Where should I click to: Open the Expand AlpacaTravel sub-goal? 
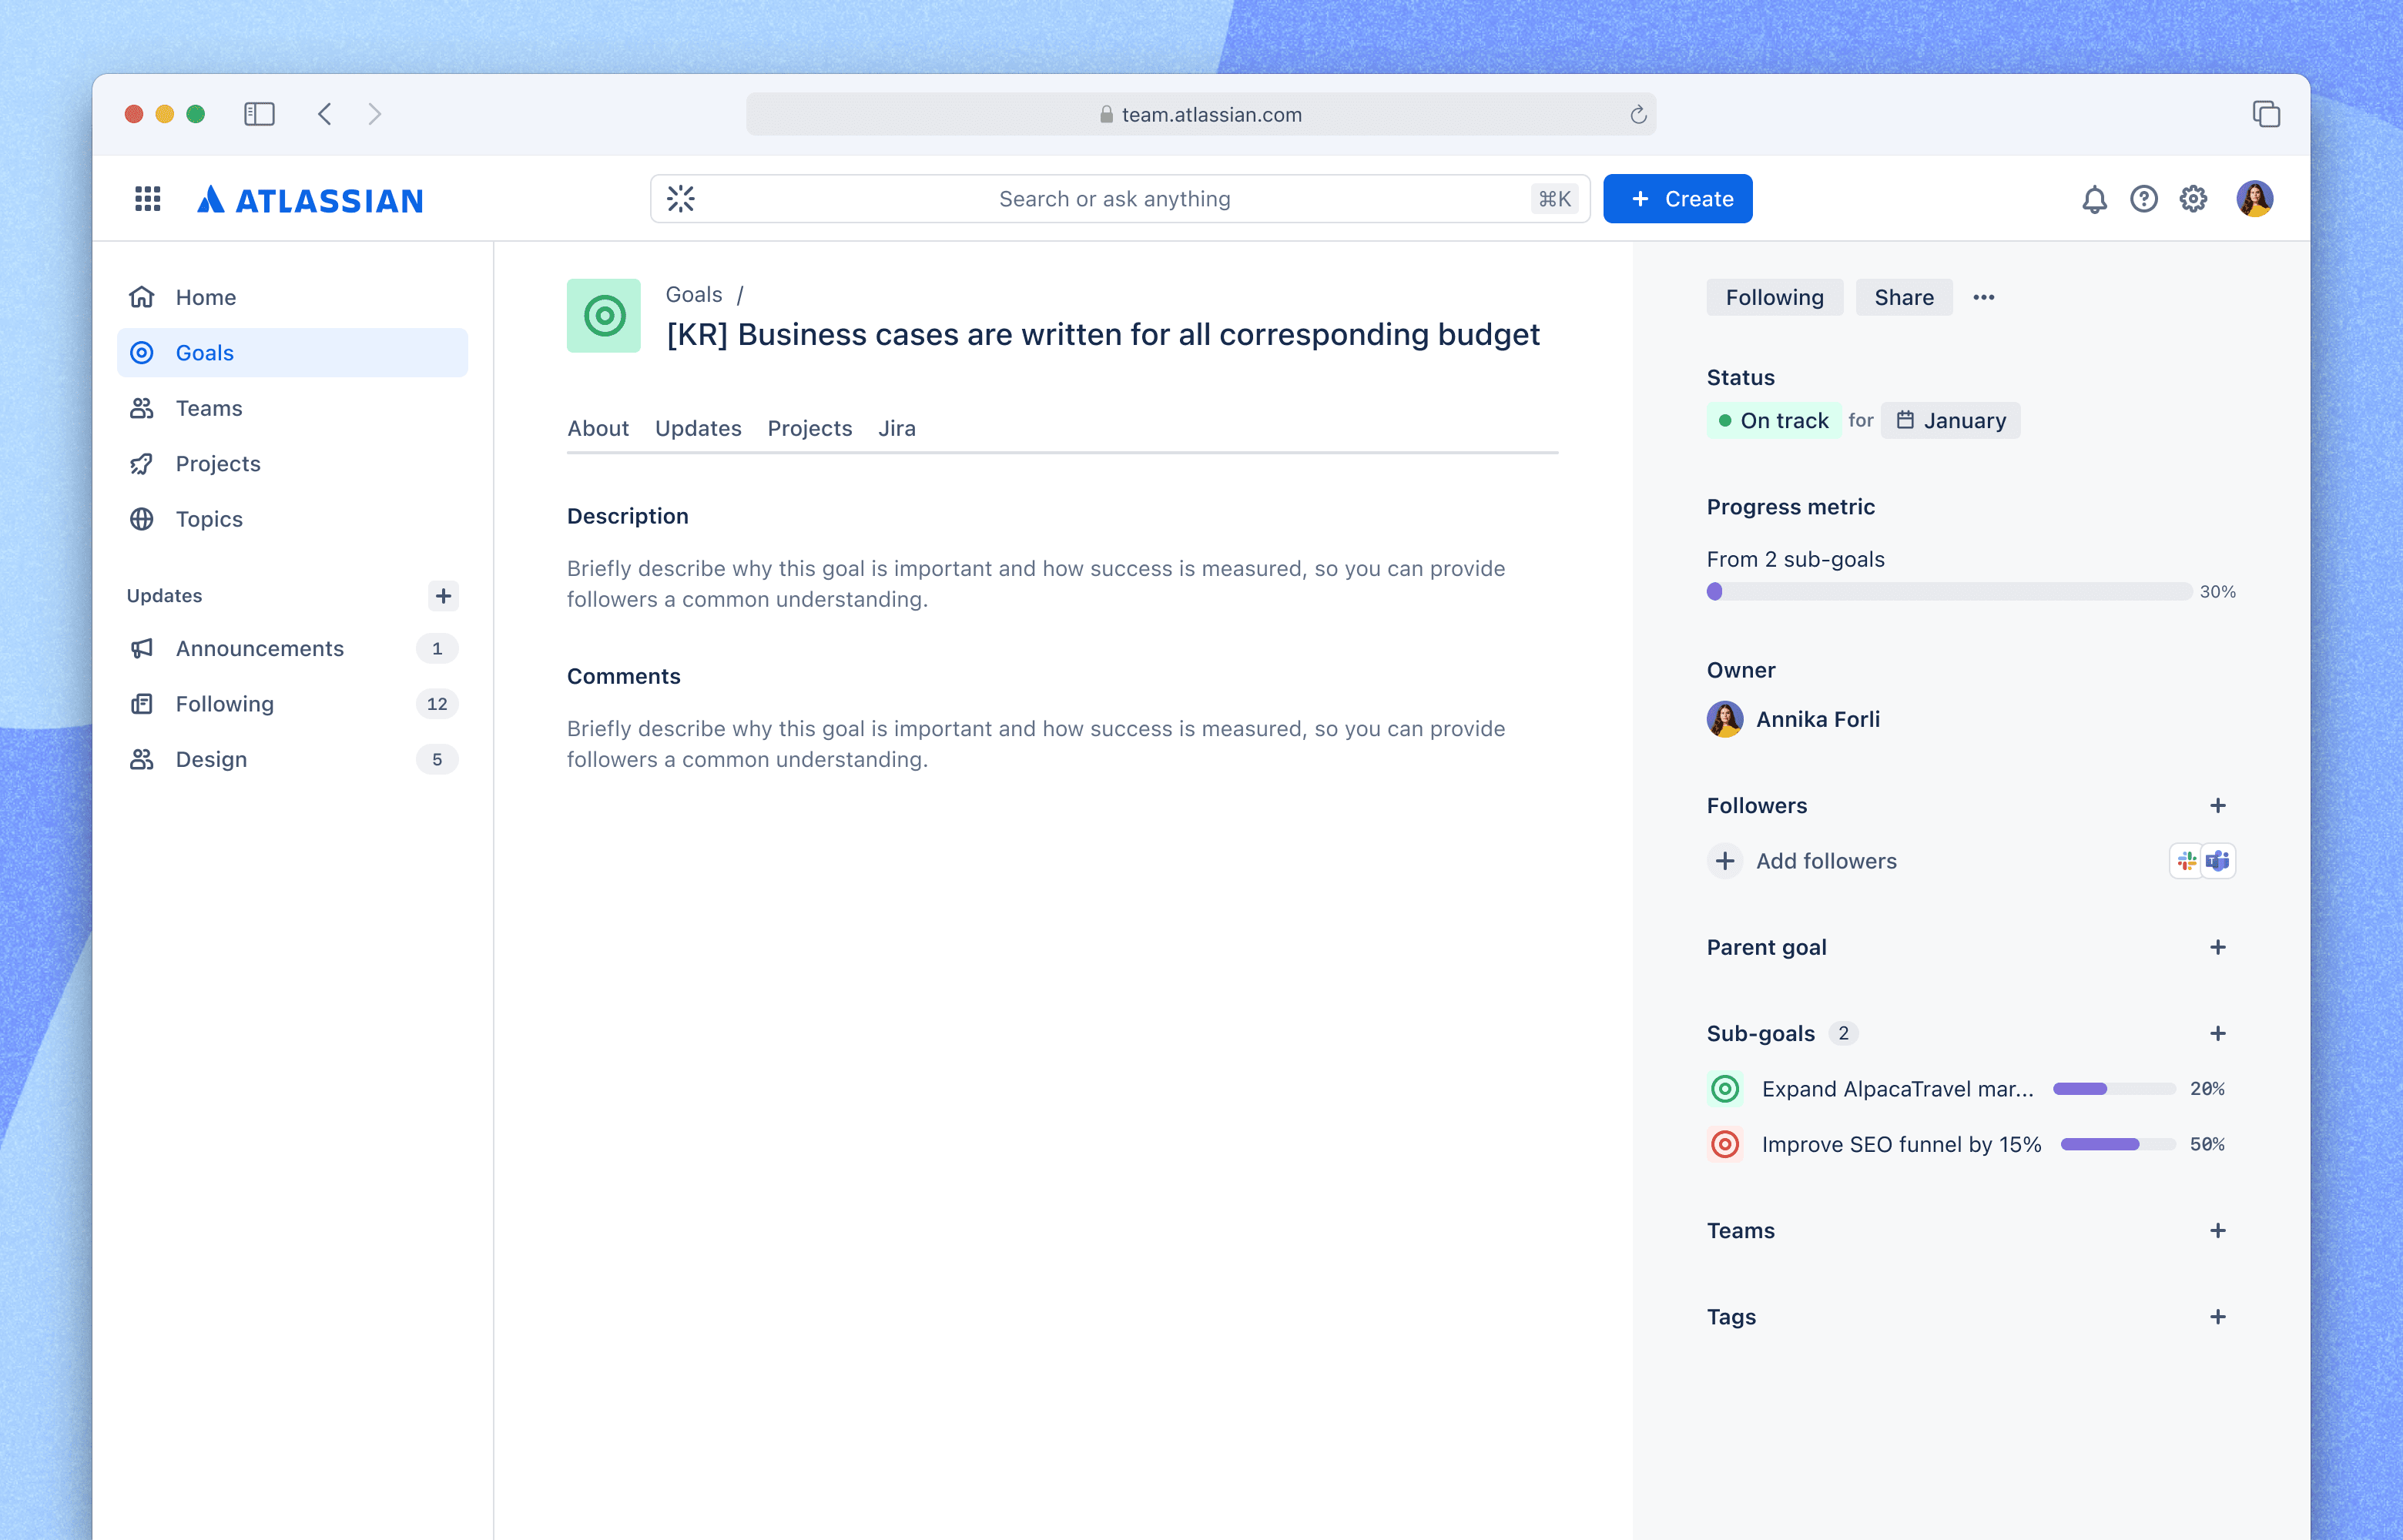pos(1897,1089)
